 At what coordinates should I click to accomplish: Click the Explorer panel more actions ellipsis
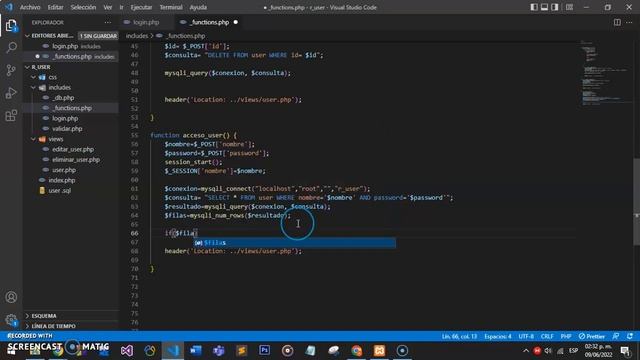tap(108, 22)
